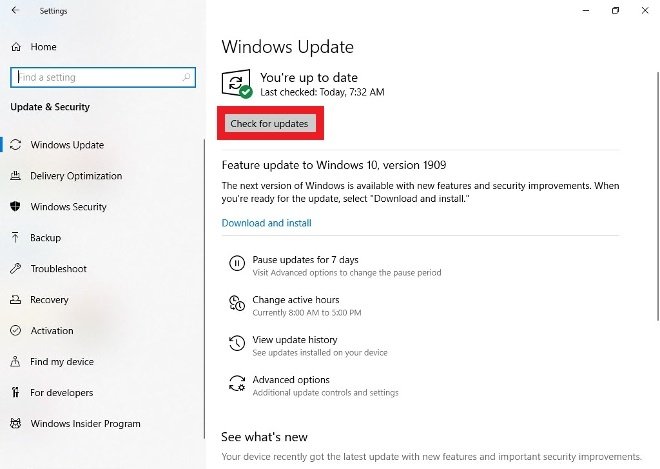Click the Delivery Optimization sidebar icon
The height and width of the screenshot is (469, 660).
[x=16, y=176]
